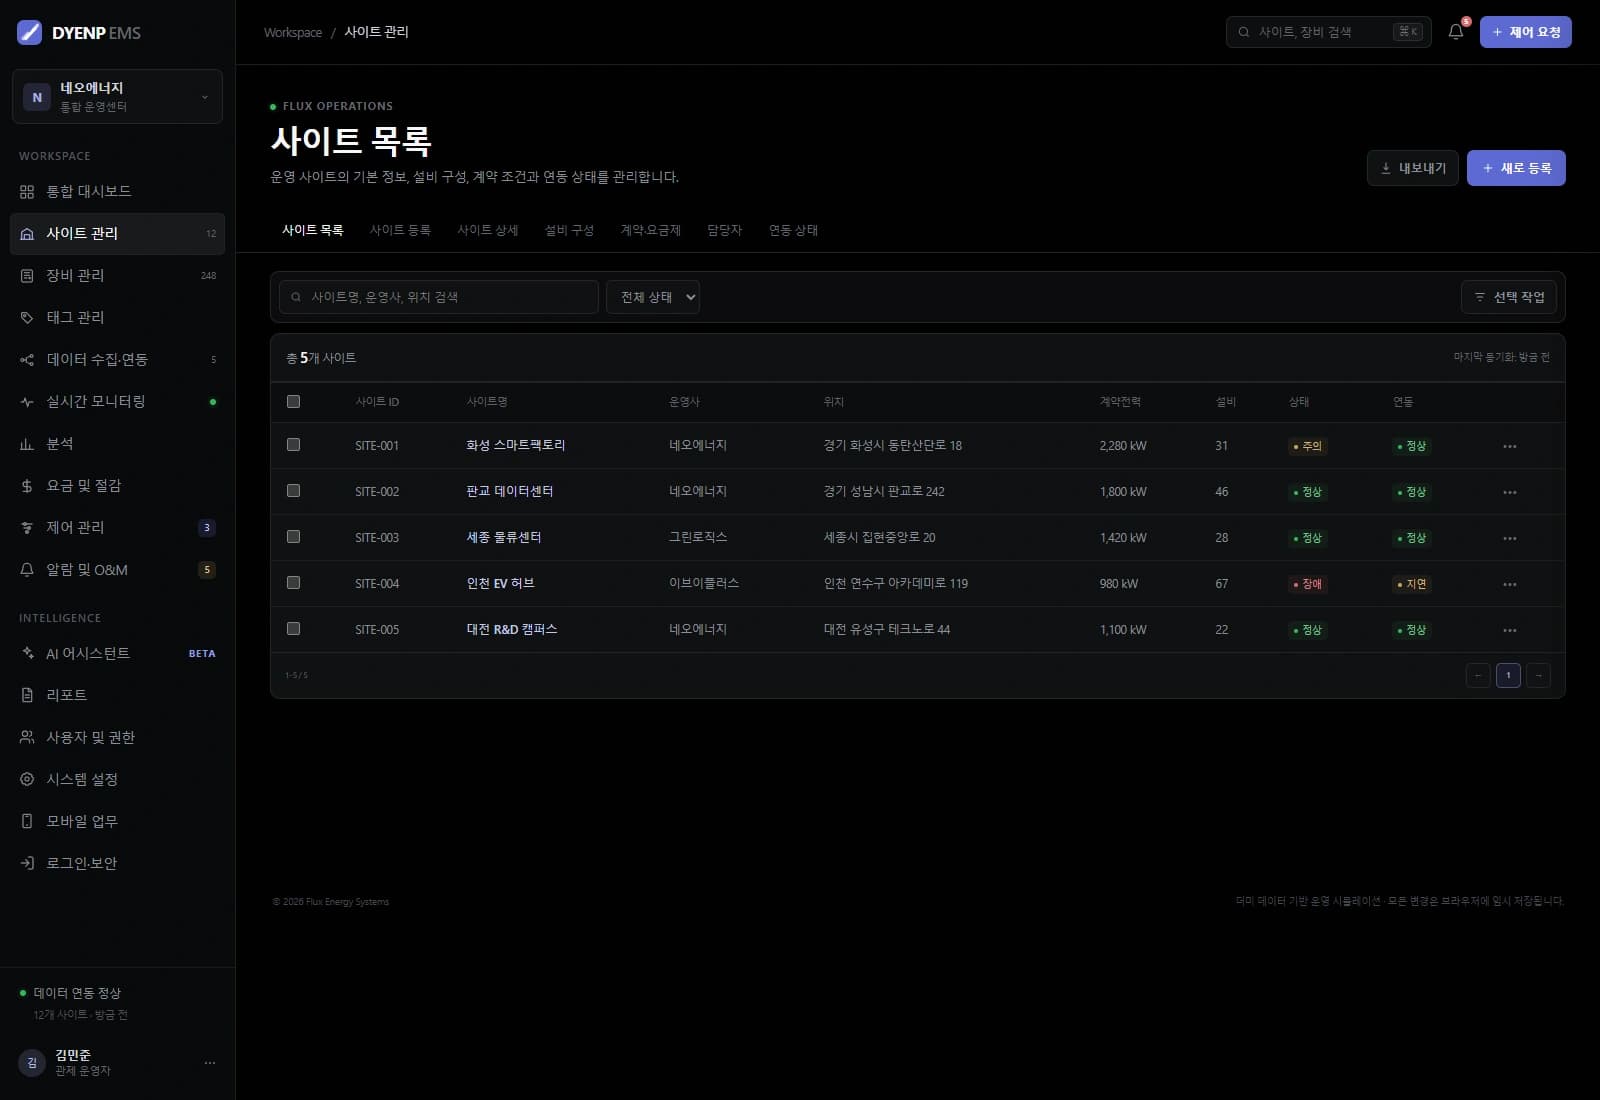Open 데이터 수집·연동 in the sidebar

(117, 359)
